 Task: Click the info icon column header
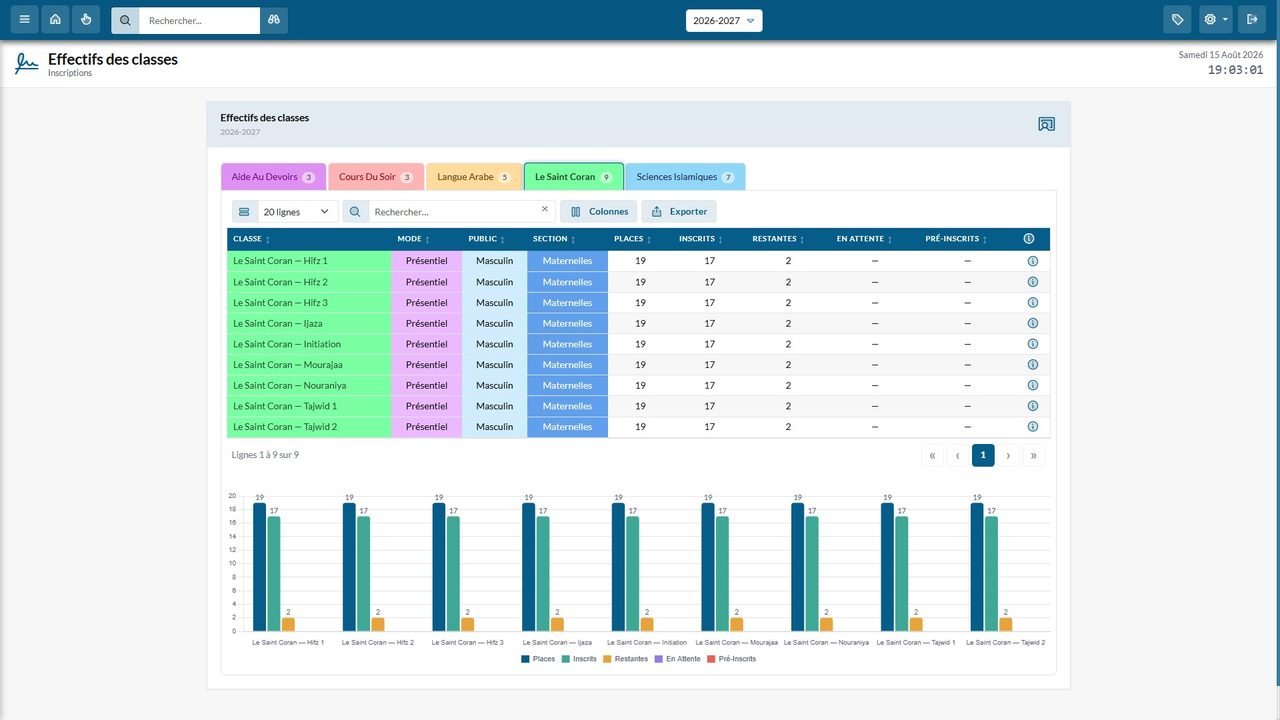point(1029,239)
